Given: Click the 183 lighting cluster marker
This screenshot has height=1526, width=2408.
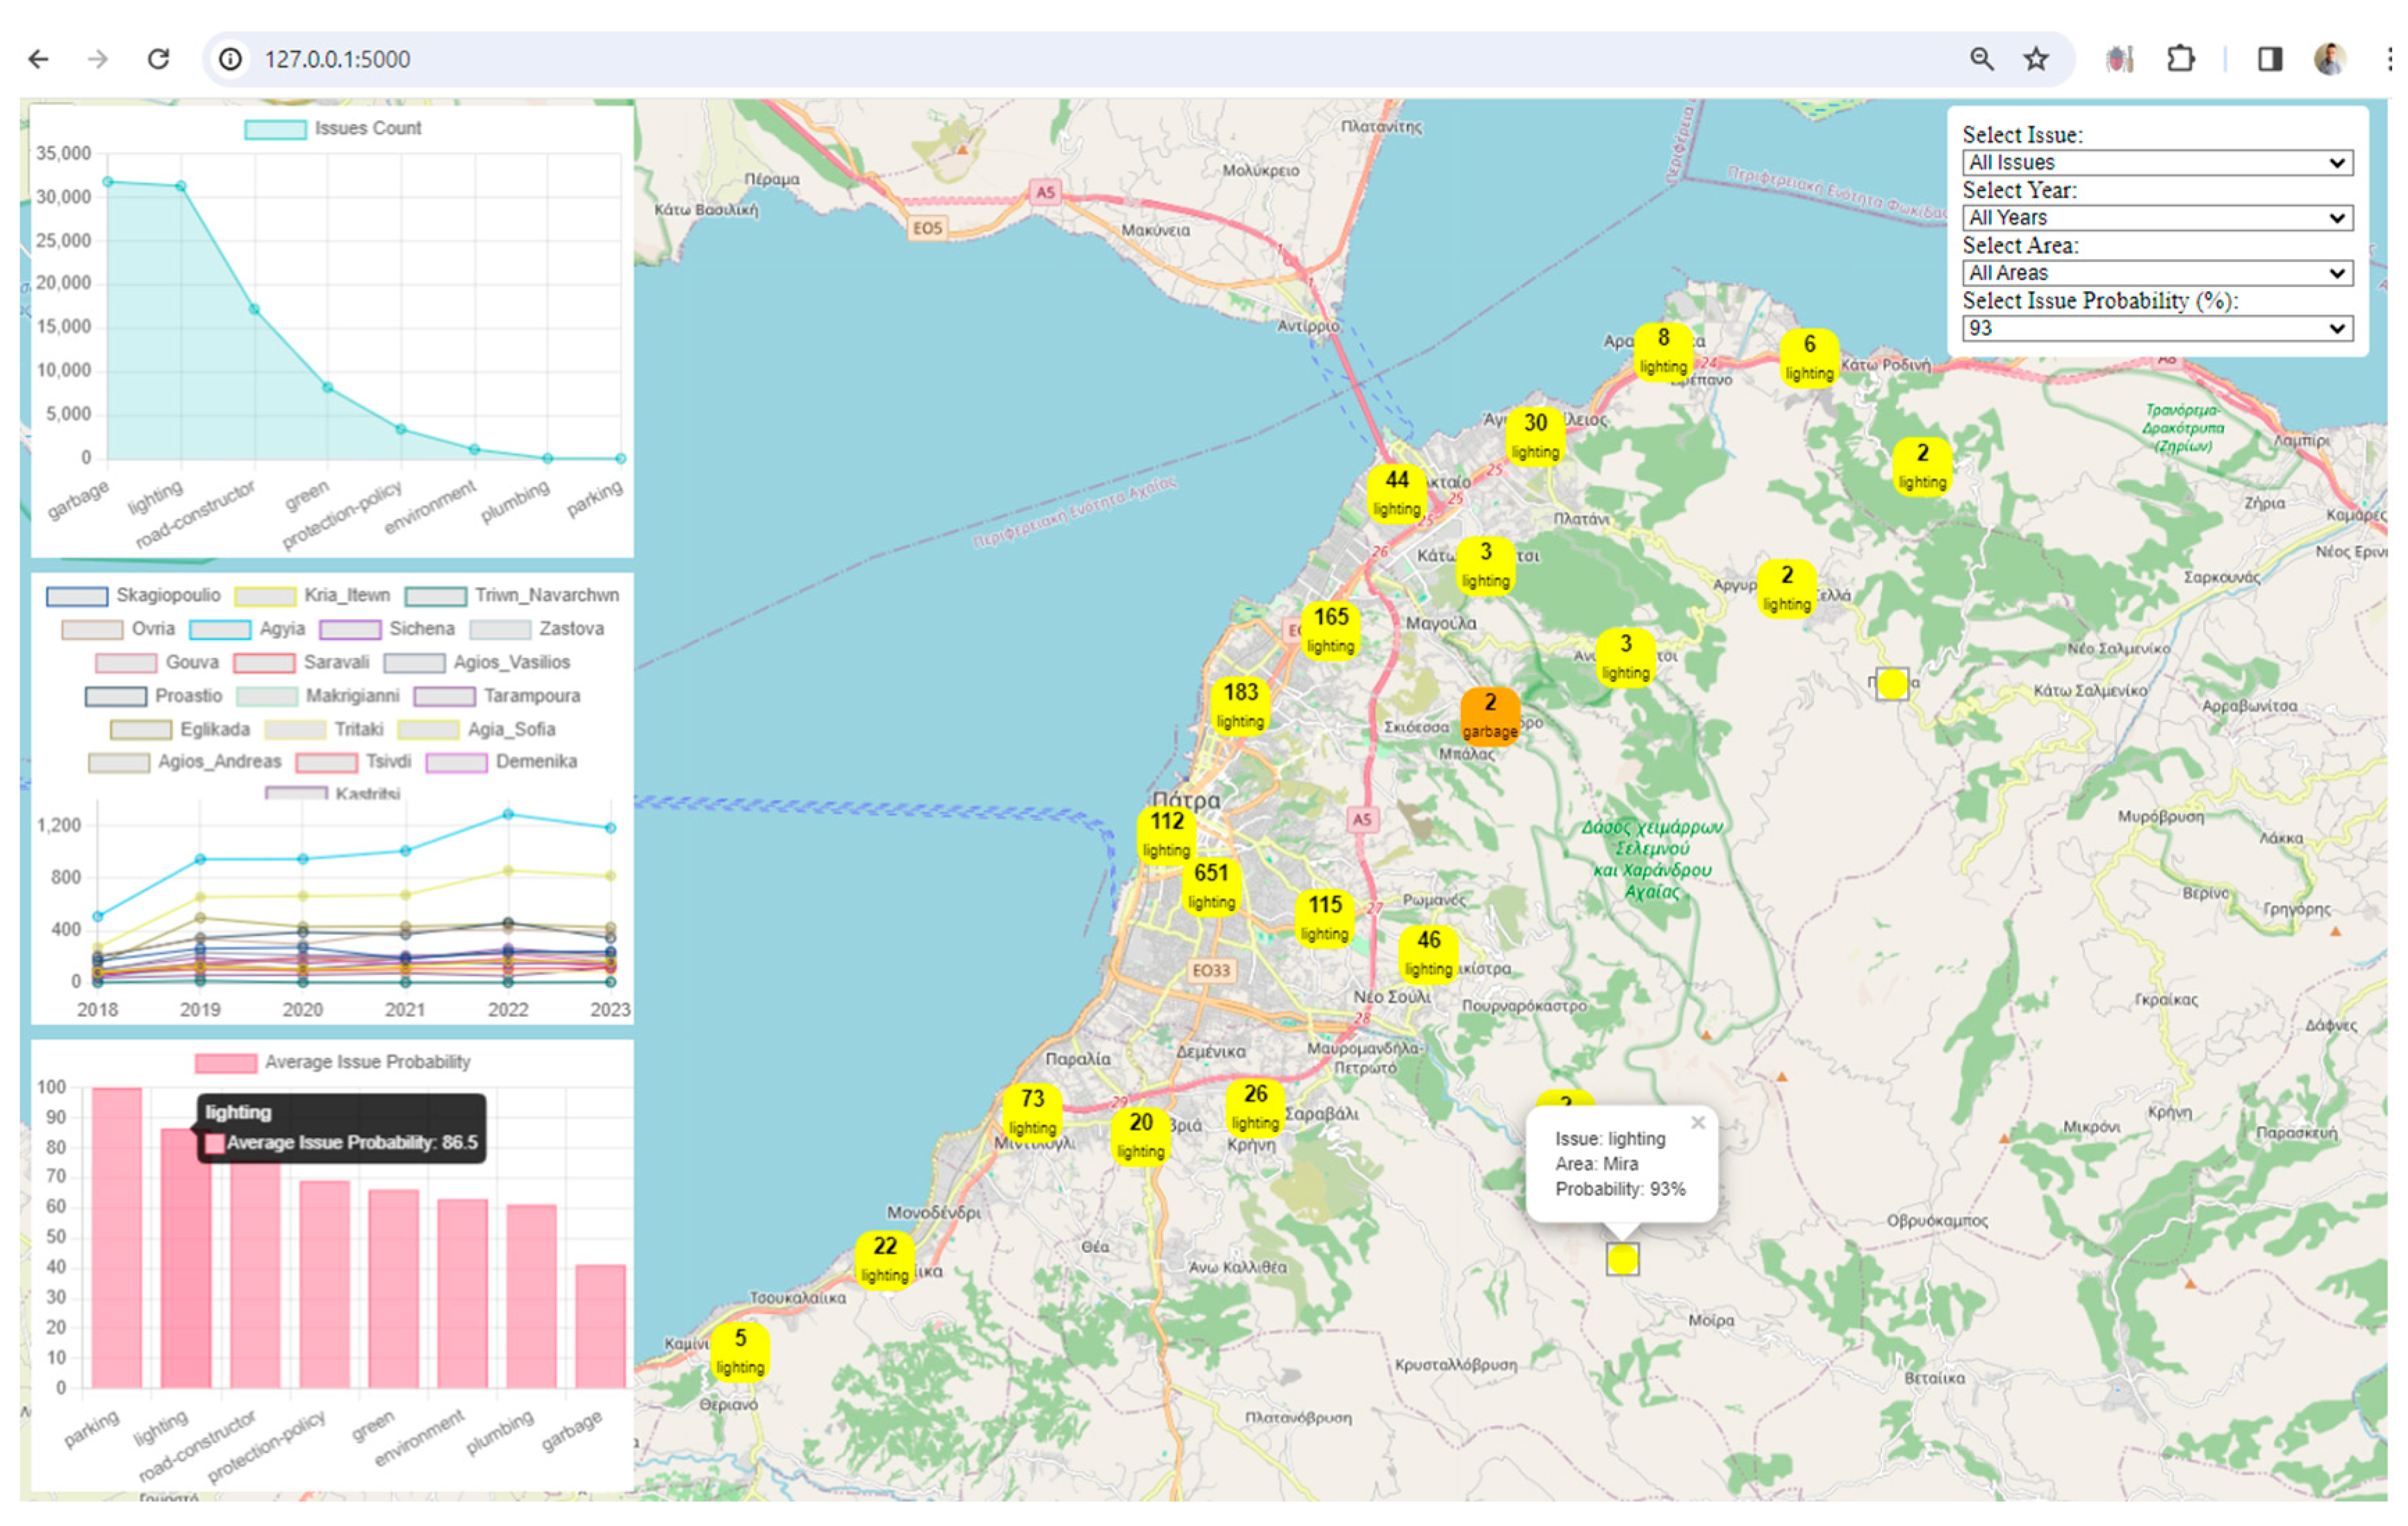Looking at the screenshot, I should click(1240, 704).
